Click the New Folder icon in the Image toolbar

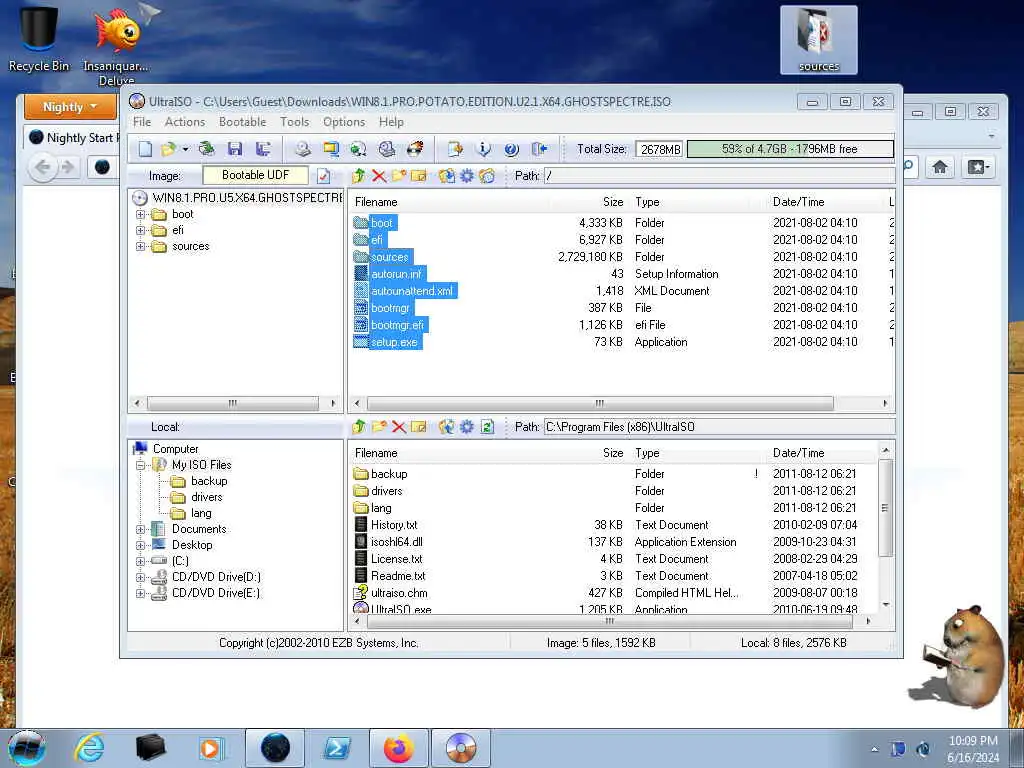tap(399, 176)
